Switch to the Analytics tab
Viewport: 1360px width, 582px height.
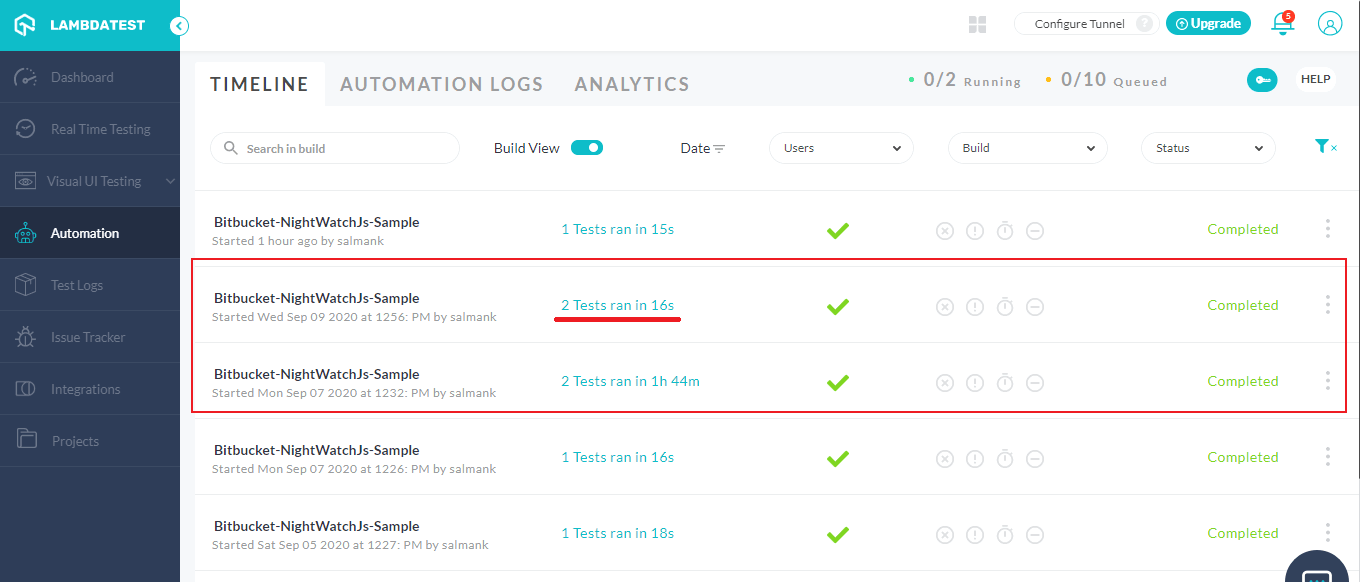[632, 85]
